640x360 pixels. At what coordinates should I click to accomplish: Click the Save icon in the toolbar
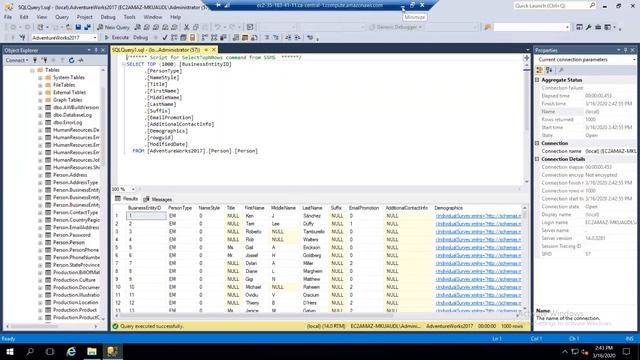point(78,27)
